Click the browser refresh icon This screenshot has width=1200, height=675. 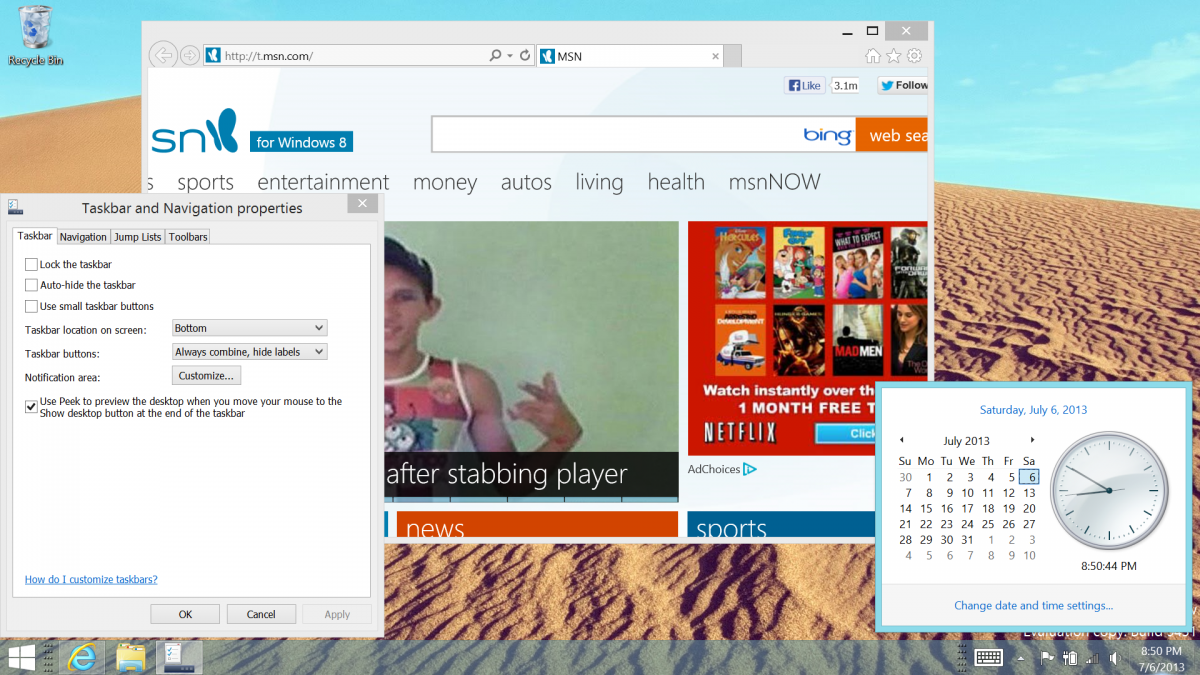[x=526, y=56]
